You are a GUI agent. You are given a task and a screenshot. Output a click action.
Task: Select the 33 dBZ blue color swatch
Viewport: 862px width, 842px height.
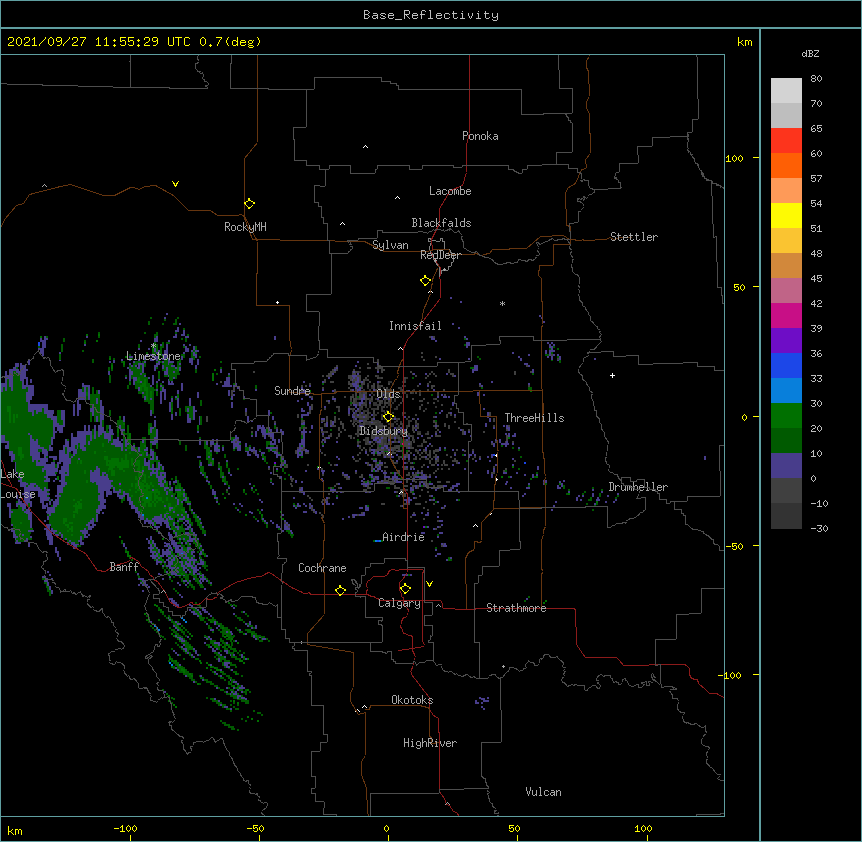pyautogui.click(x=786, y=390)
